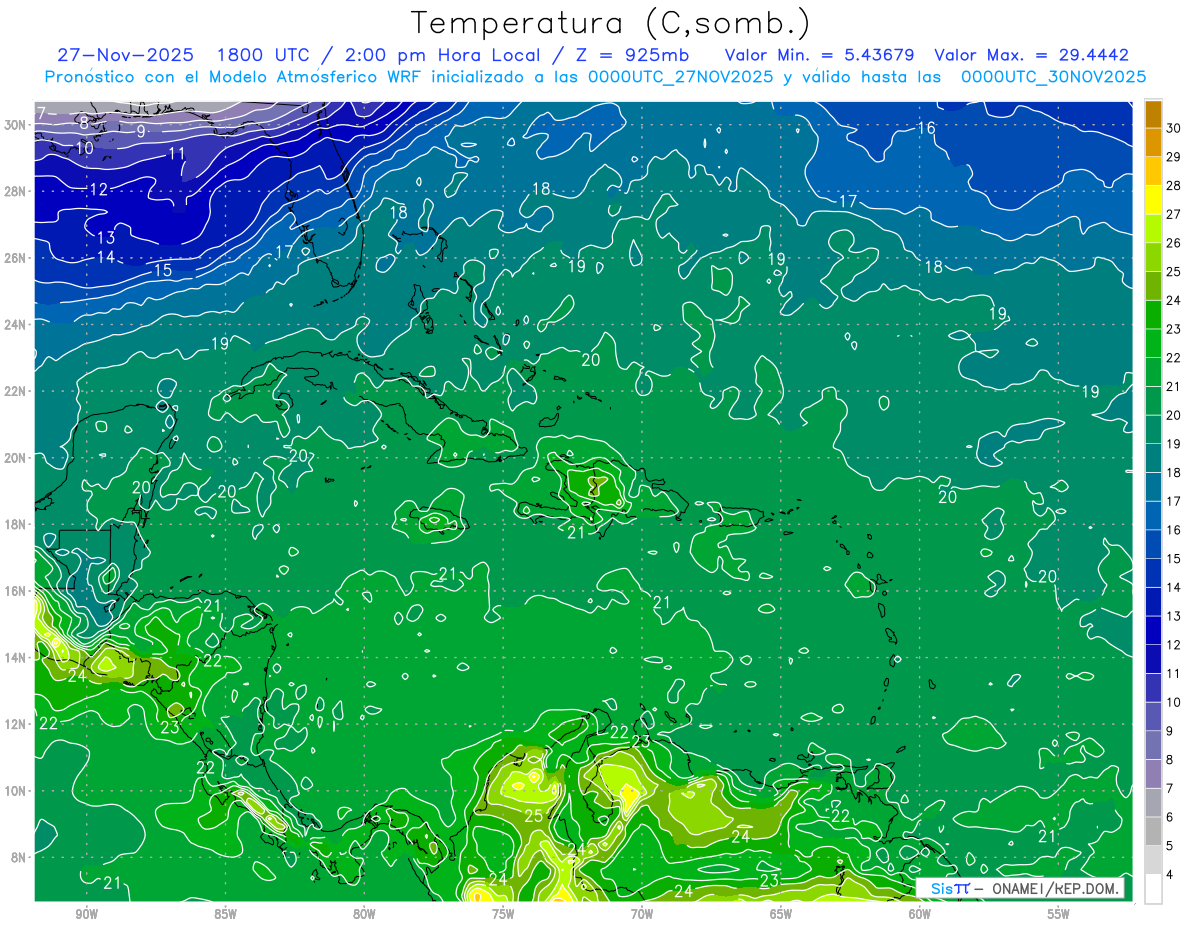Viewport: 1200px width, 927px height.
Task: Click the yellow color bar segment between 27 and 28
Action: point(1153,200)
